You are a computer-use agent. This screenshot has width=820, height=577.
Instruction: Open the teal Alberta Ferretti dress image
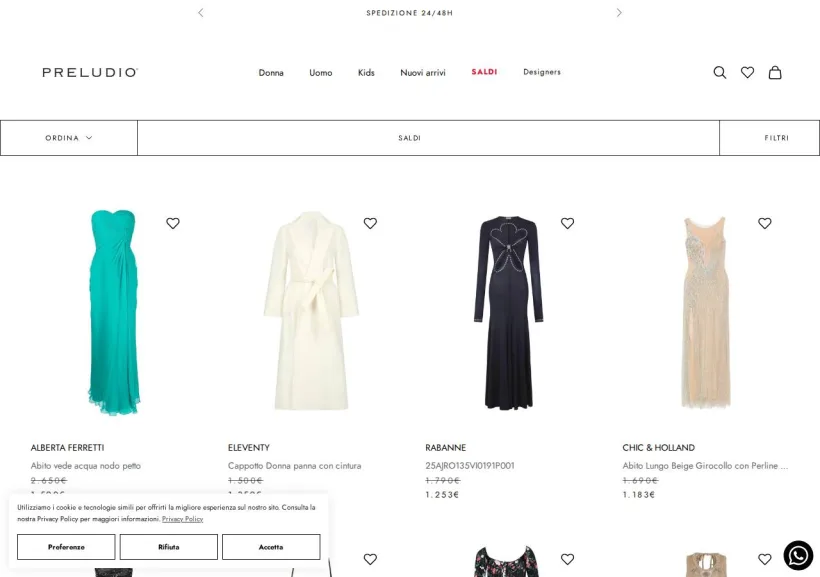(x=115, y=312)
